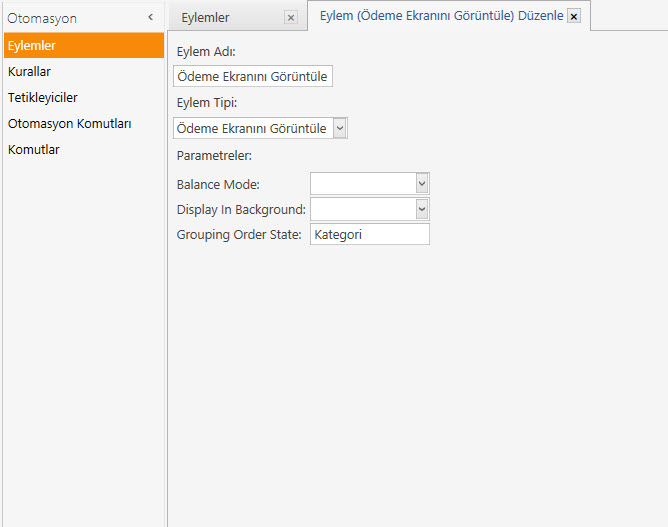Click the Eylem Tipi combo box value
The width and height of the screenshot is (668, 527).
coord(252,128)
